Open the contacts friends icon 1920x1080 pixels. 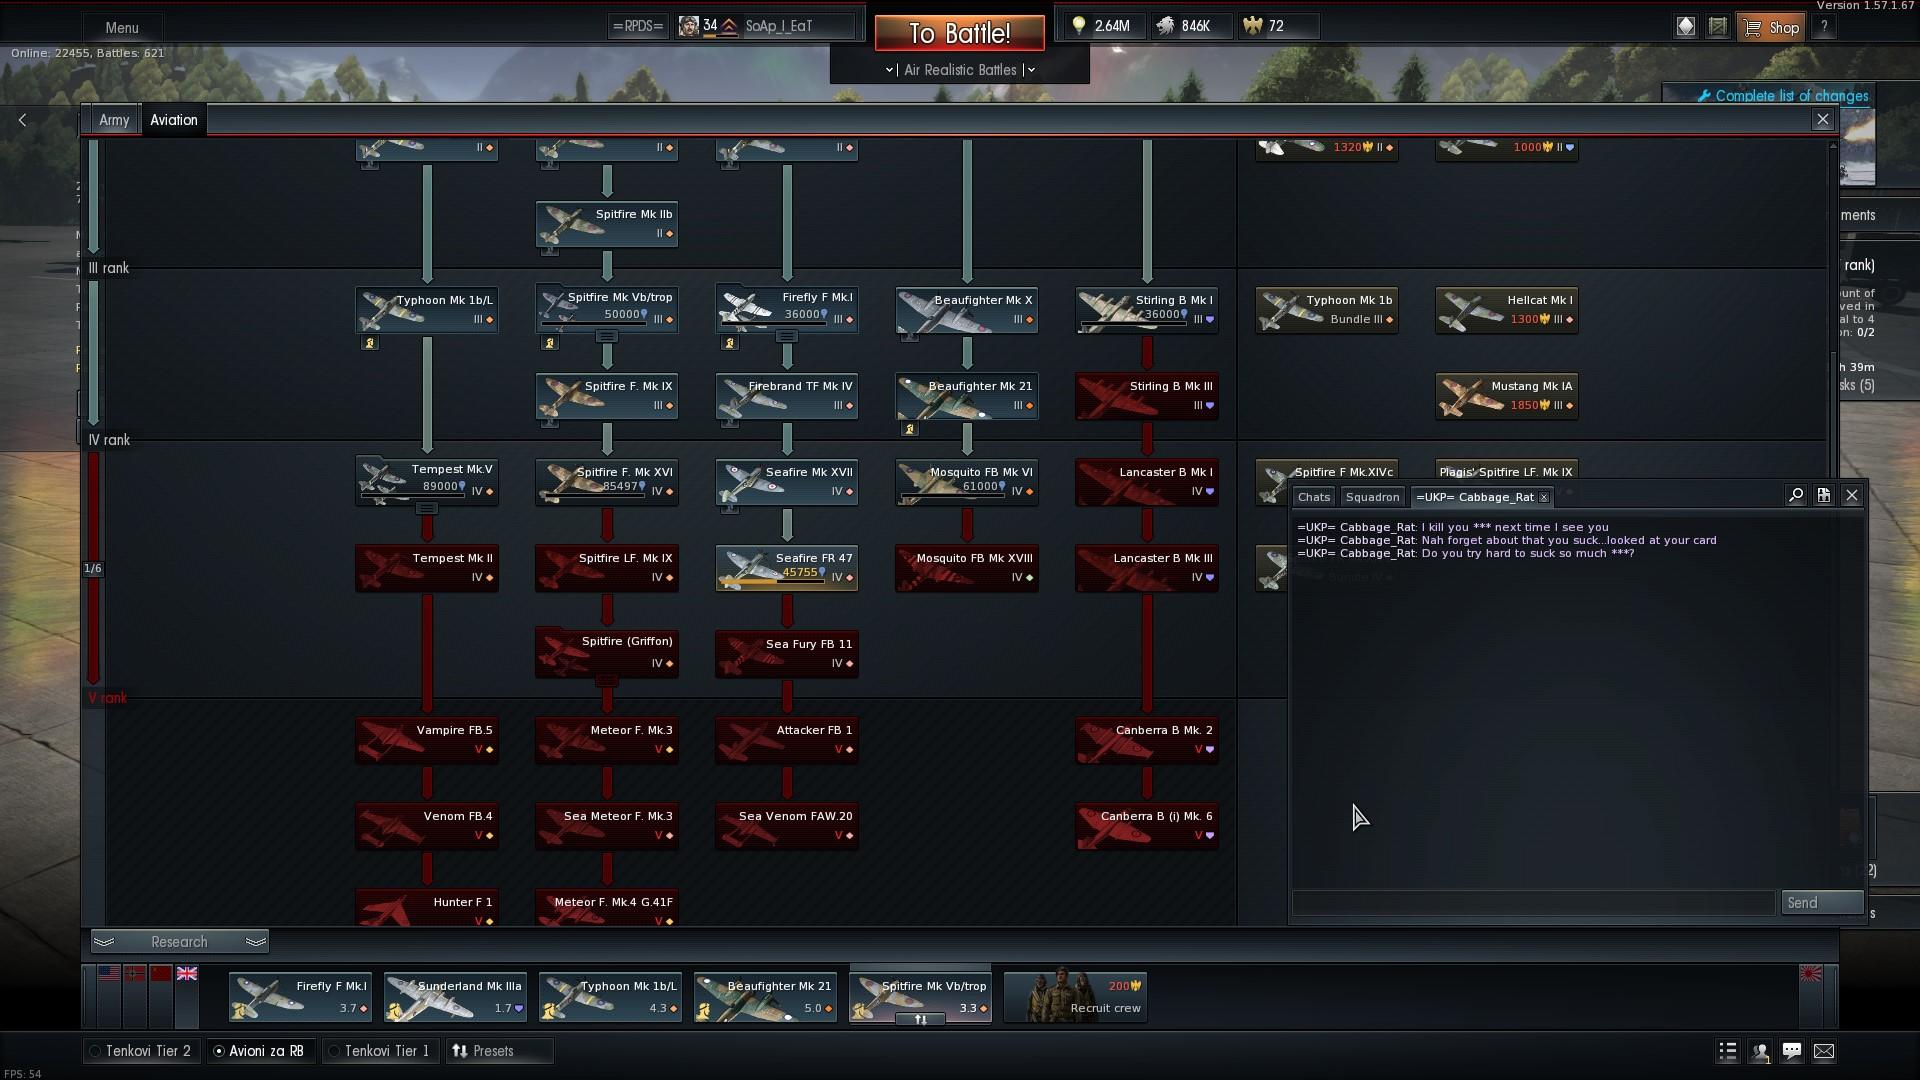coord(1760,1051)
